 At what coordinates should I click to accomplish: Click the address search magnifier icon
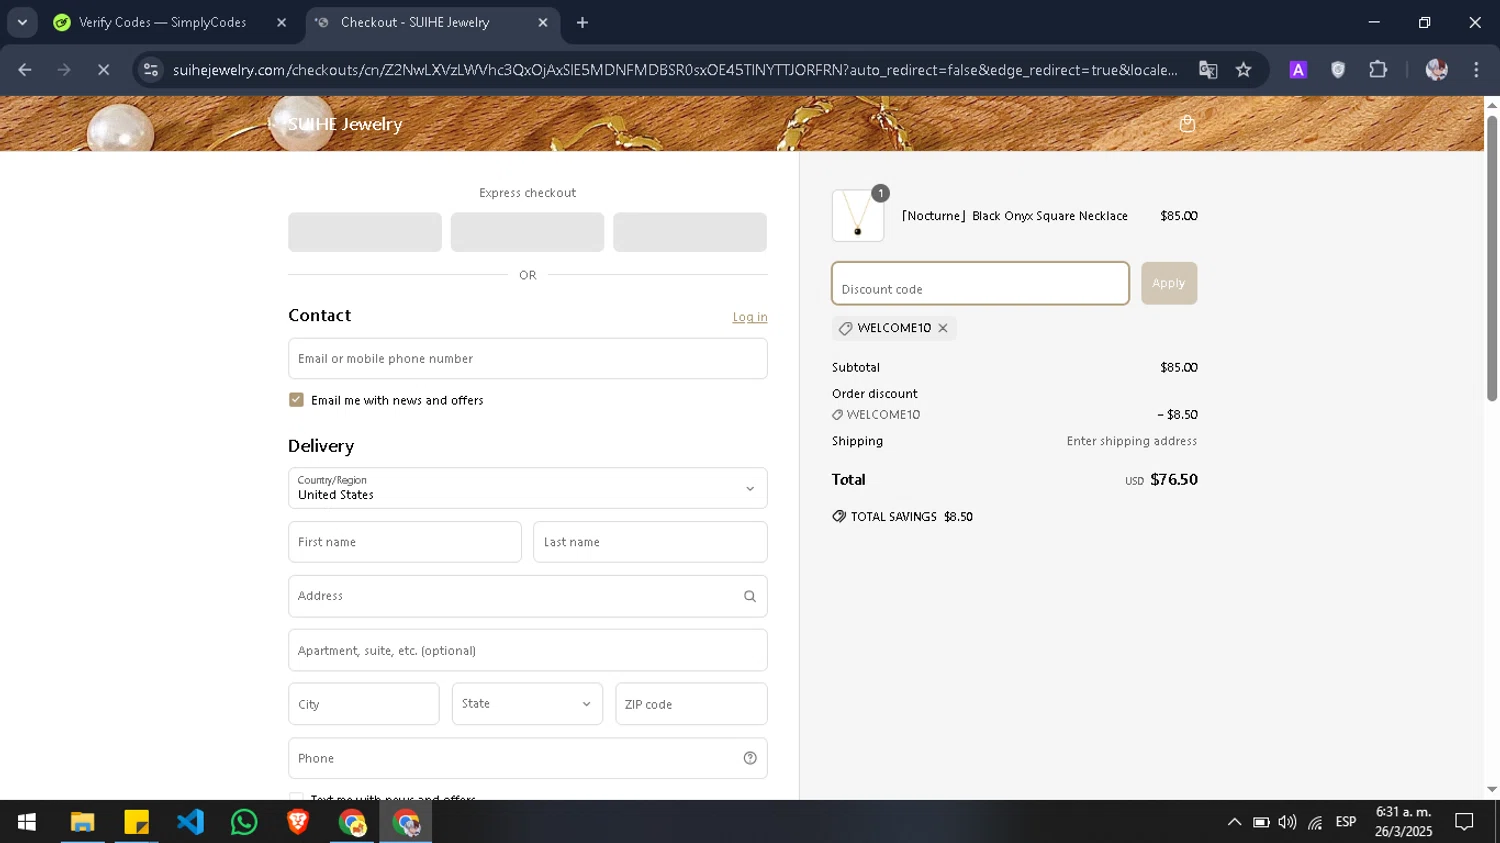coord(750,596)
